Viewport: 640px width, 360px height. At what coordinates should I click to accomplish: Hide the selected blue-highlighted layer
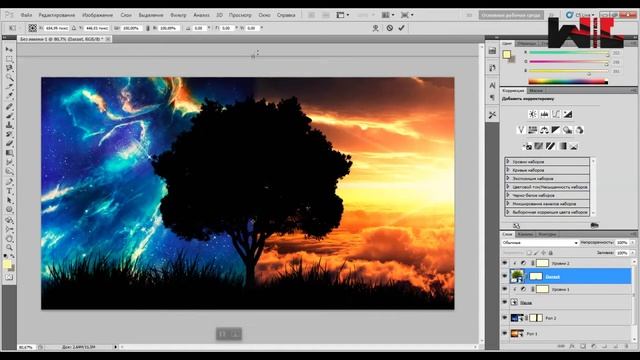coord(505,276)
